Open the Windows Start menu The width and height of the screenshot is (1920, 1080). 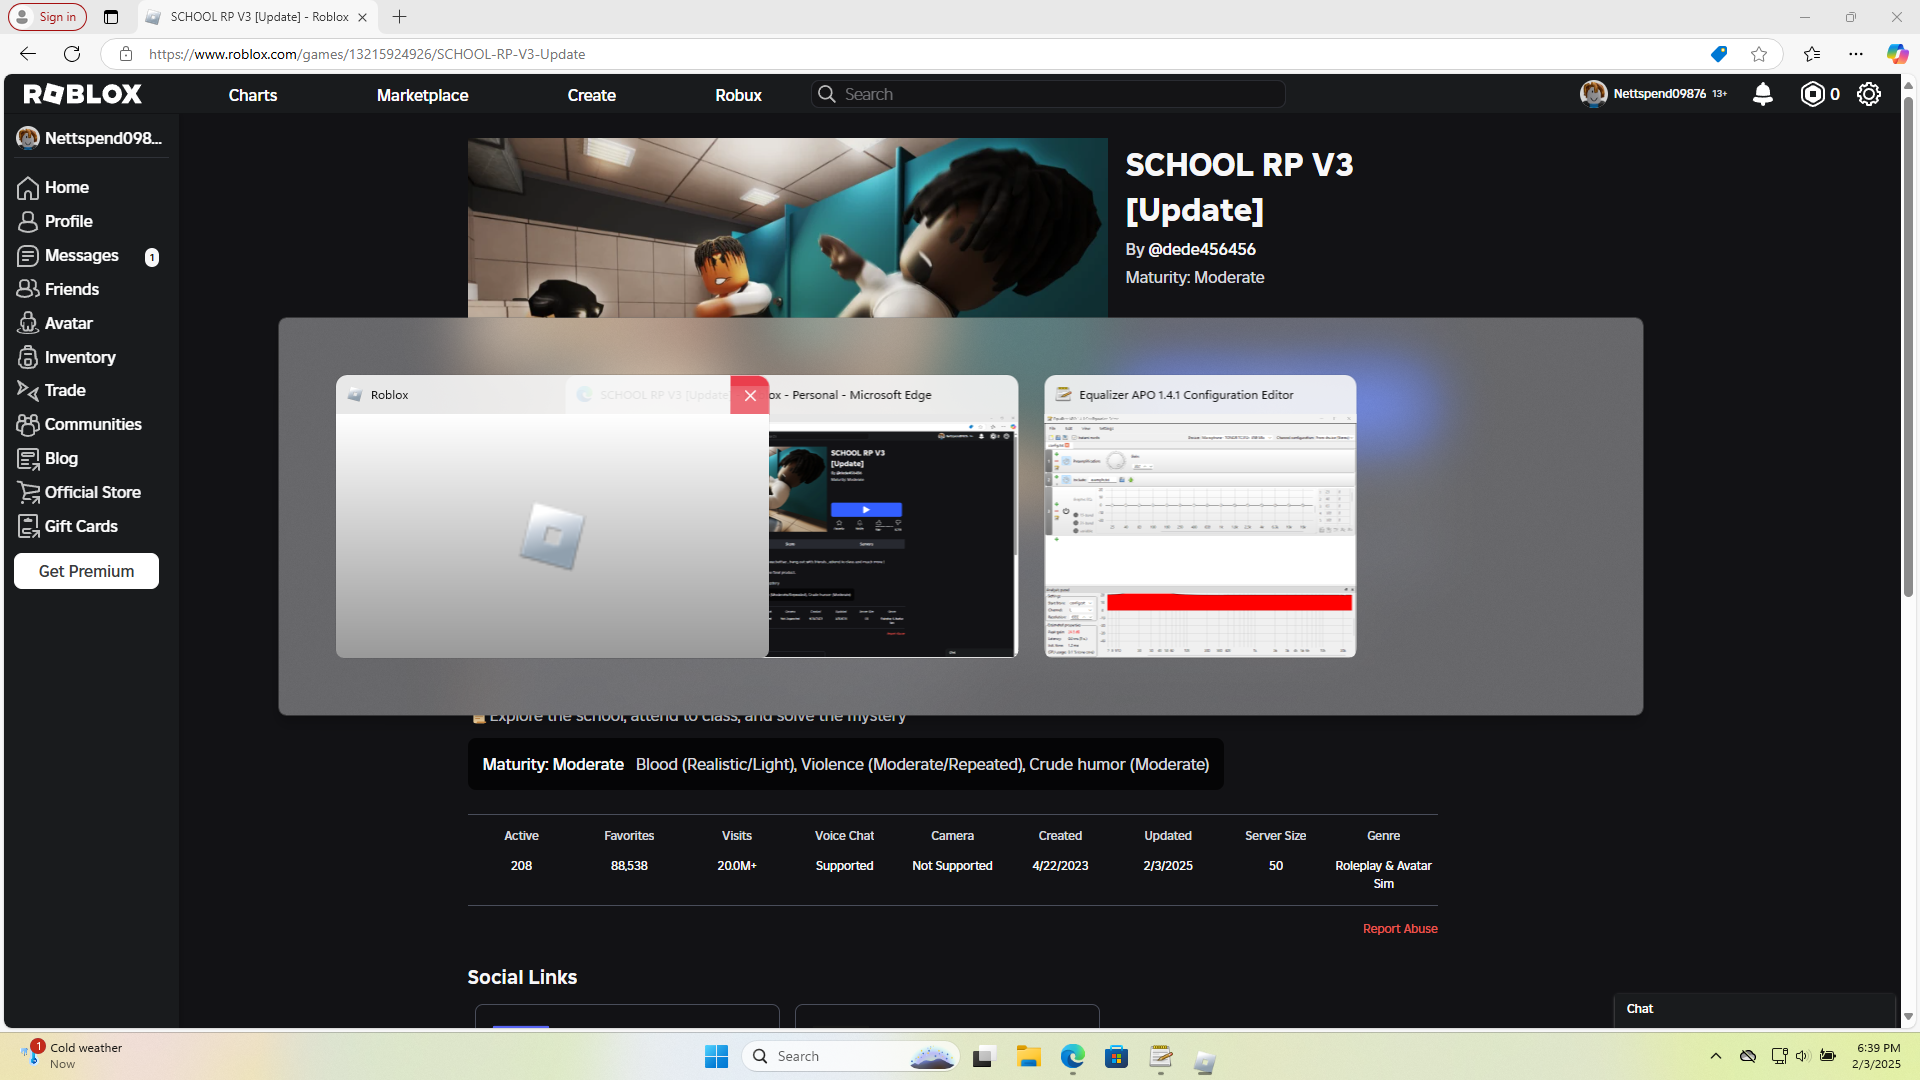[716, 1056]
